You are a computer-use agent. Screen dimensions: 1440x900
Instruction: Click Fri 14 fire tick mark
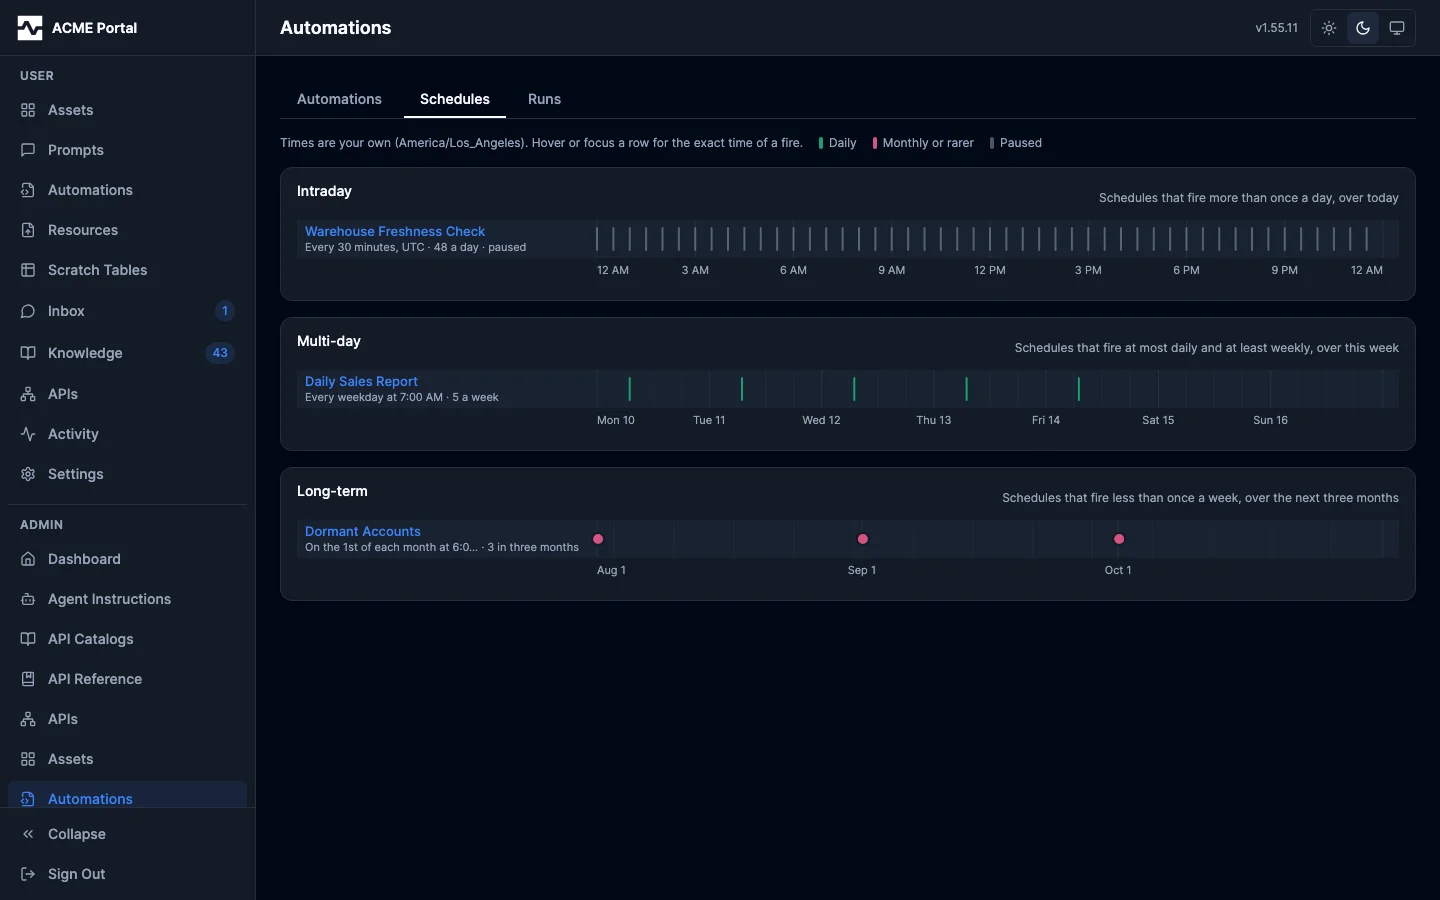[1079, 389]
